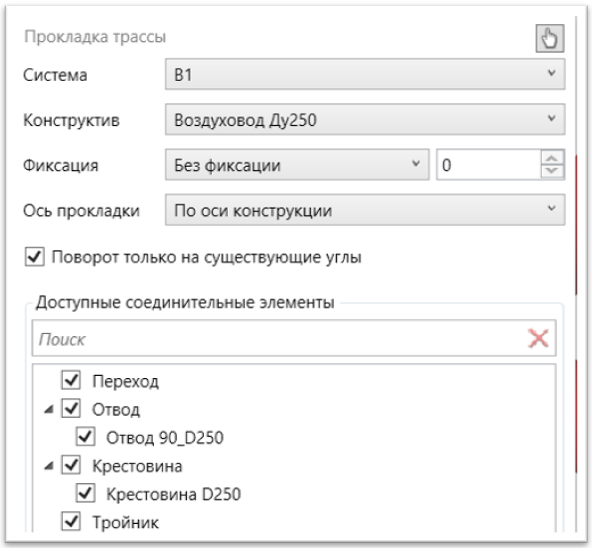Clear search with the red X icon

[x=538, y=338]
